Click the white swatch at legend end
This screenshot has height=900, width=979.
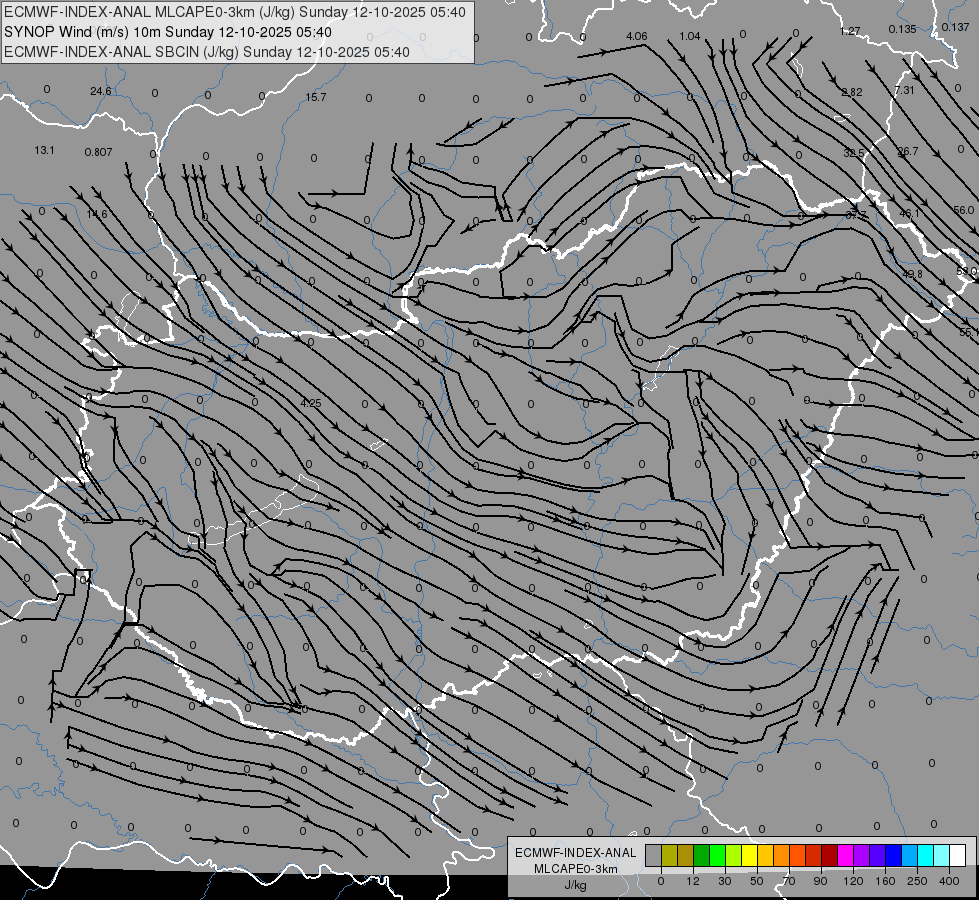[958, 855]
